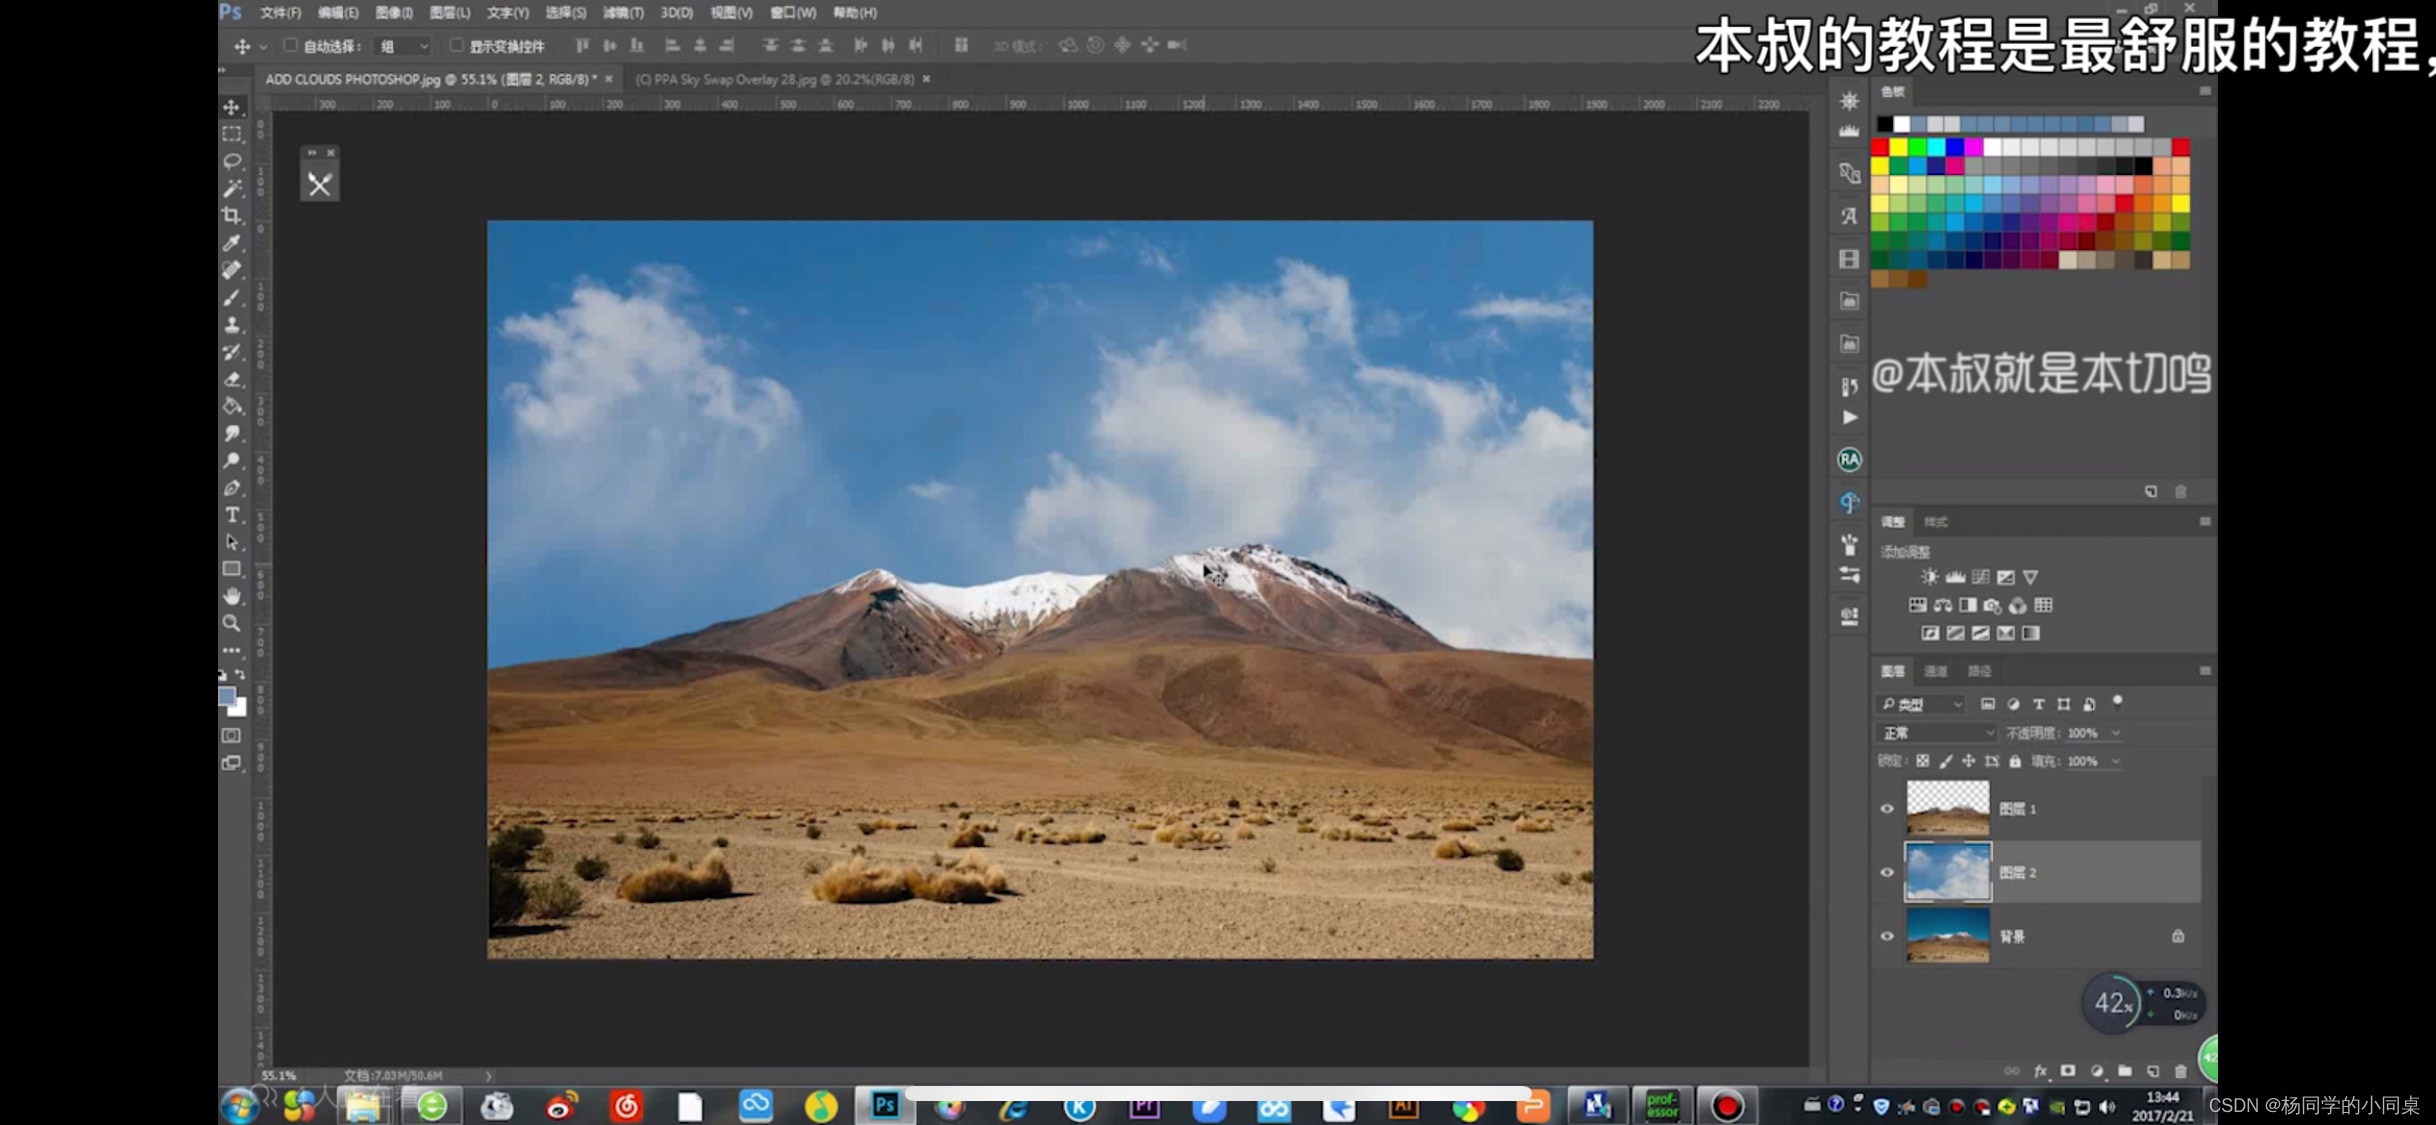The image size is (2436, 1125).
Task: Switch to the 路径 paths tab
Action: (1980, 671)
